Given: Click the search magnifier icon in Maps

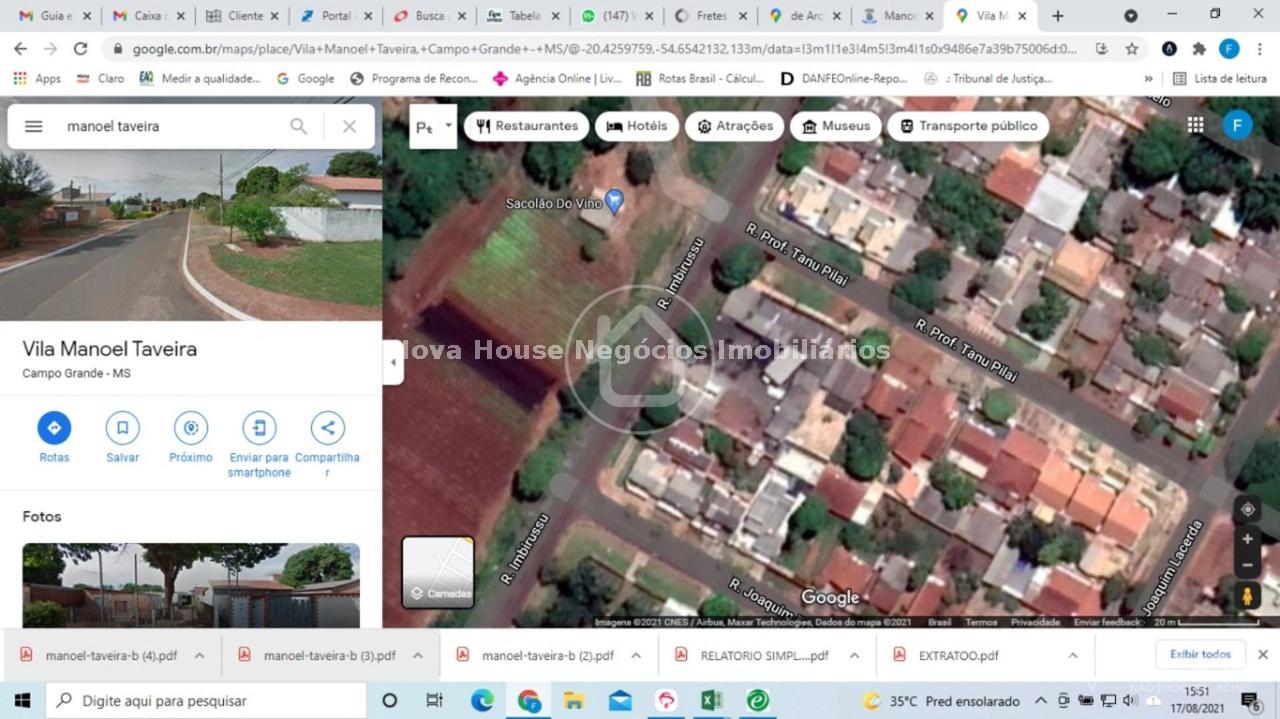Looking at the screenshot, I should [298, 126].
